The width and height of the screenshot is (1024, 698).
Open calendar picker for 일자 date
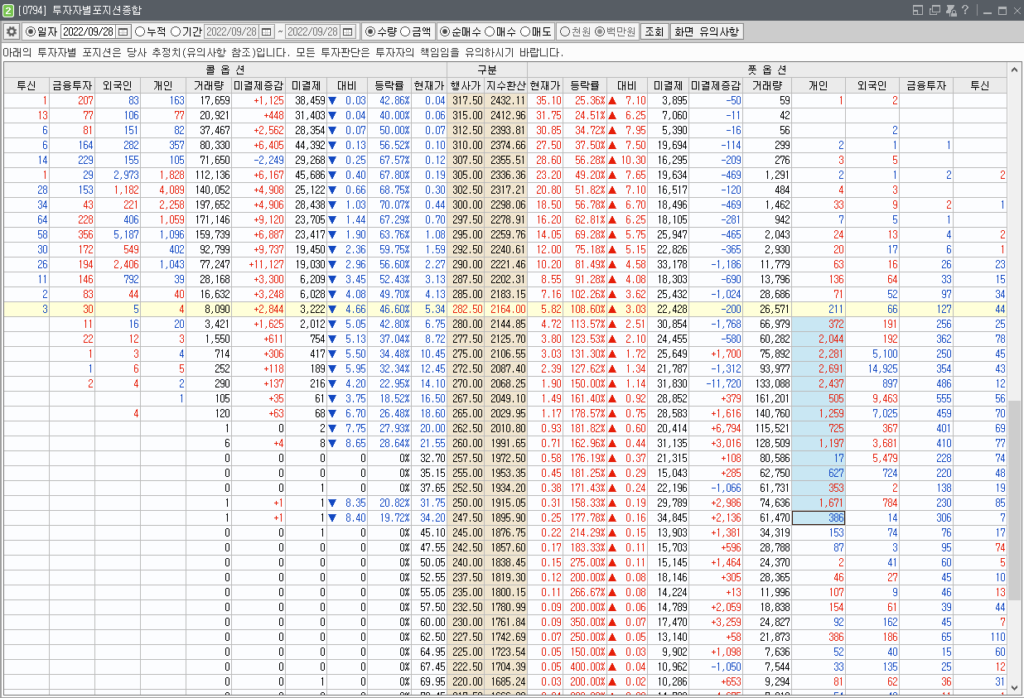[123, 32]
